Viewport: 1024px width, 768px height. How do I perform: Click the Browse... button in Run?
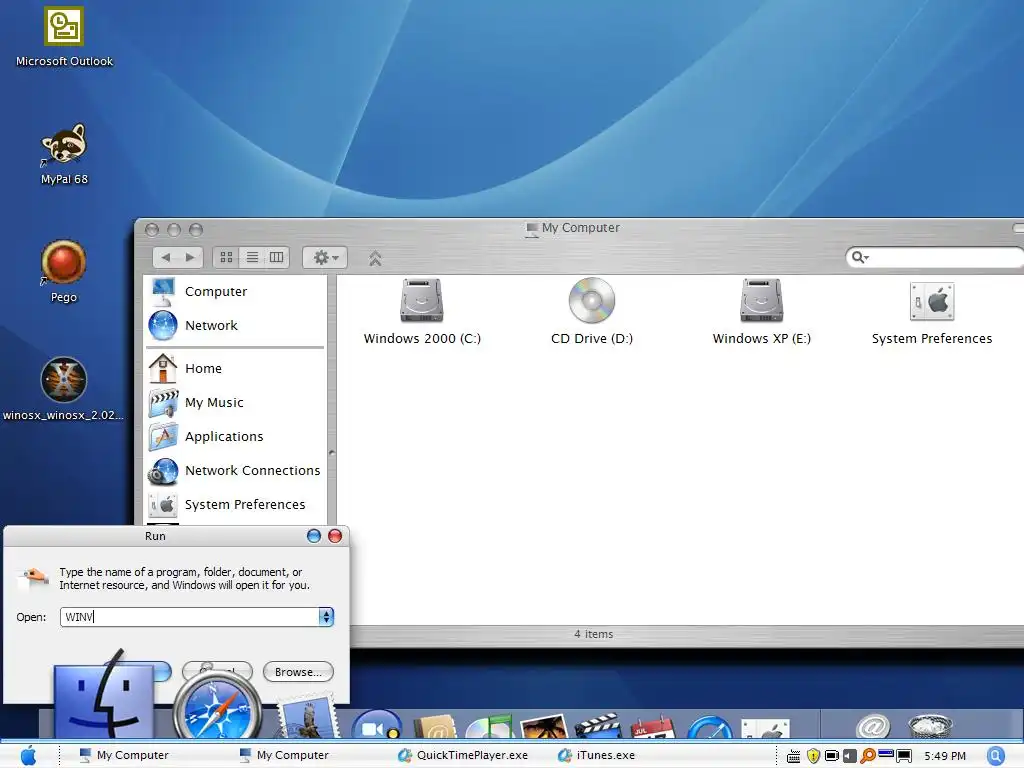click(298, 671)
